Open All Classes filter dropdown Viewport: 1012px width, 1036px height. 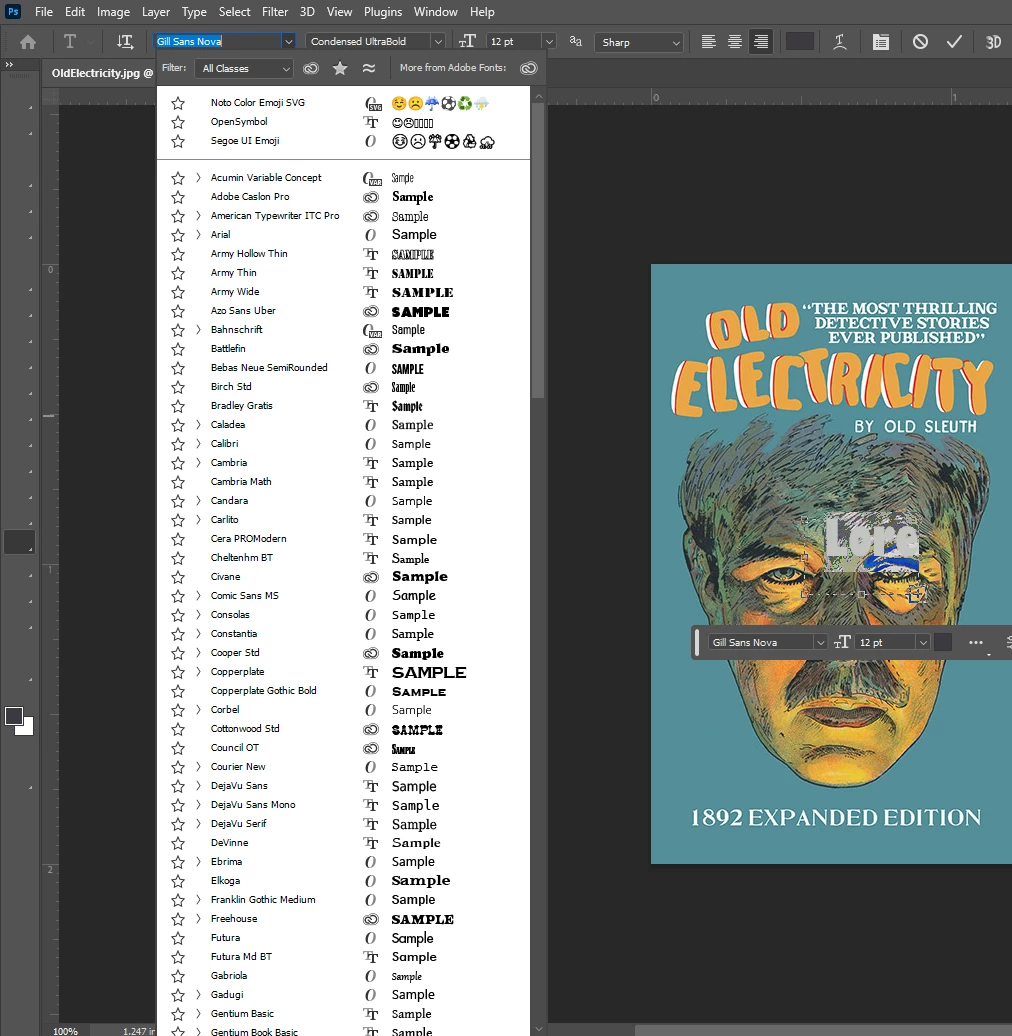[x=244, y=68]
